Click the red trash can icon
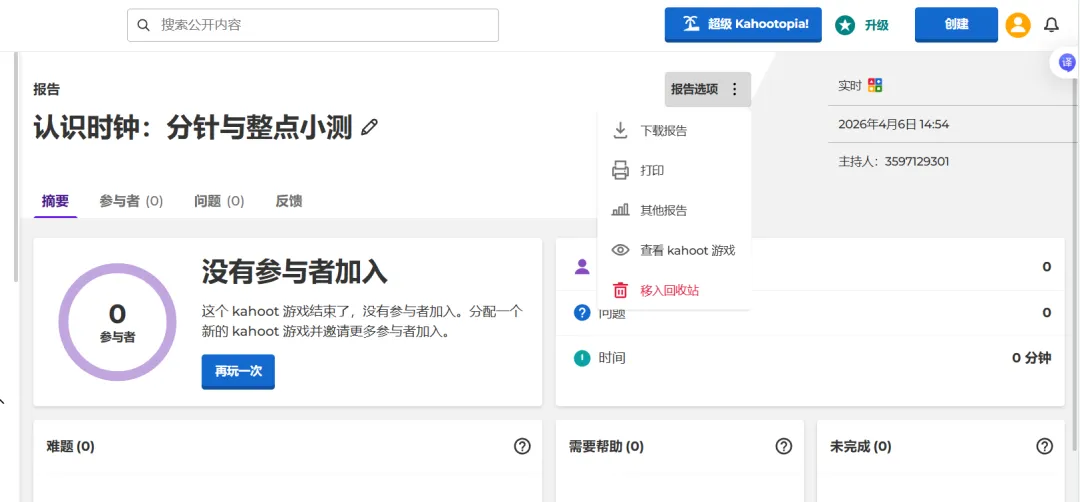1080x502 pixels. tap(621, 290)
